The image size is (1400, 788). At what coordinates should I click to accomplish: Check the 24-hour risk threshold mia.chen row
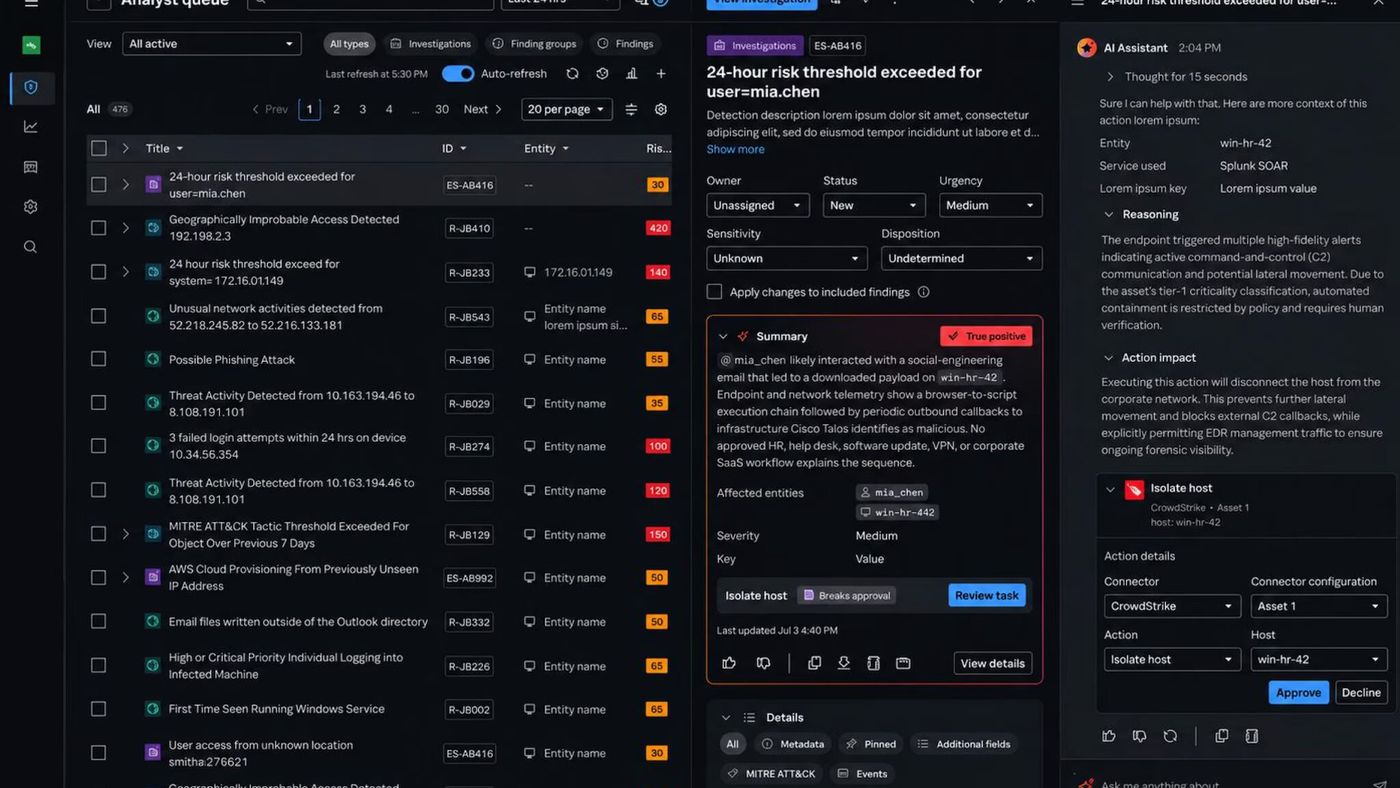coord(99,185)
